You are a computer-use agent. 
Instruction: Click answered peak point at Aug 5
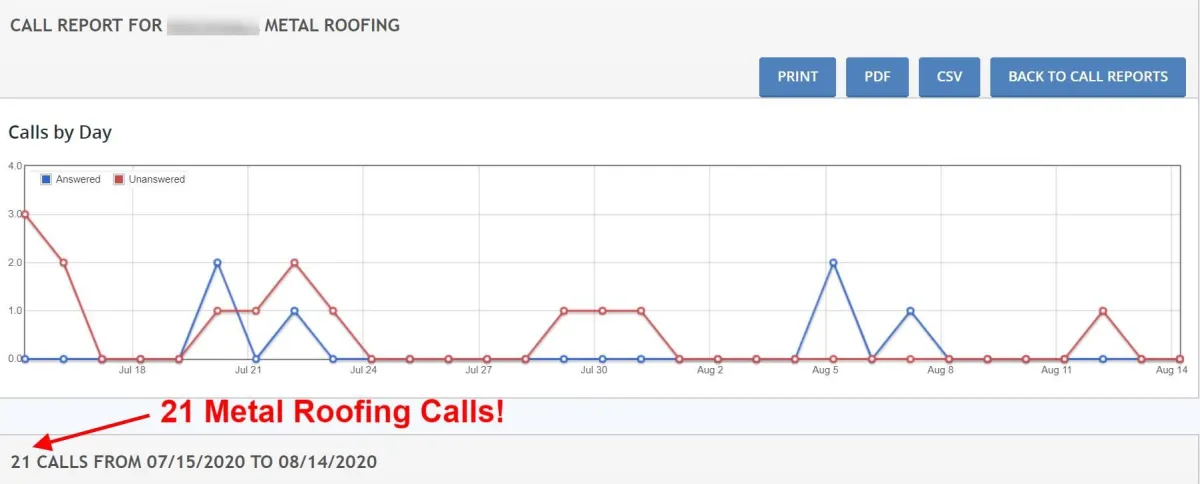(x=833, y=262)
